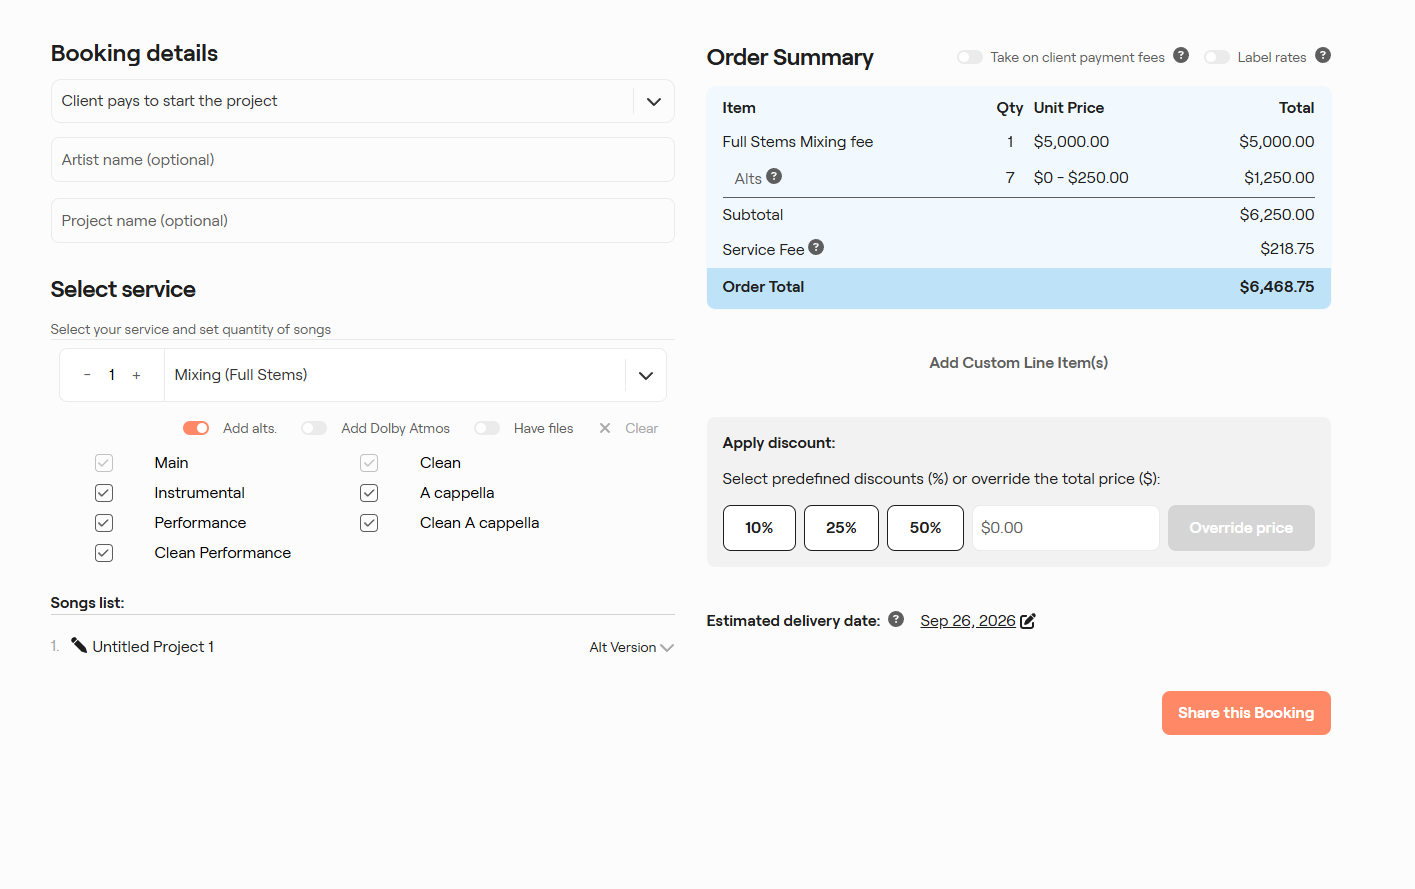Click the Untitled Project 1 song name

153,647
